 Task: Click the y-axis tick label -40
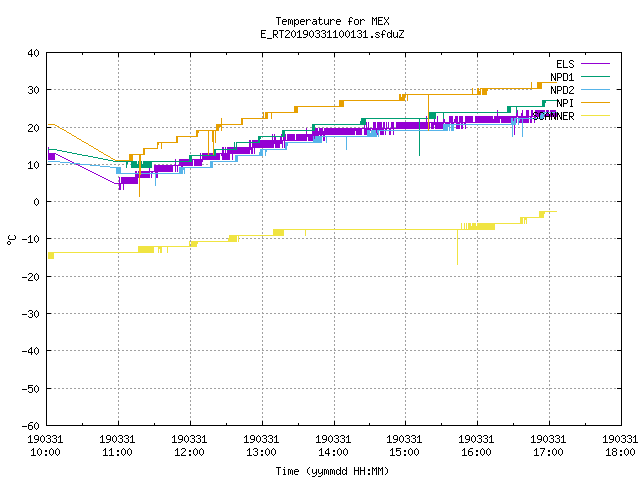point(31,351)
